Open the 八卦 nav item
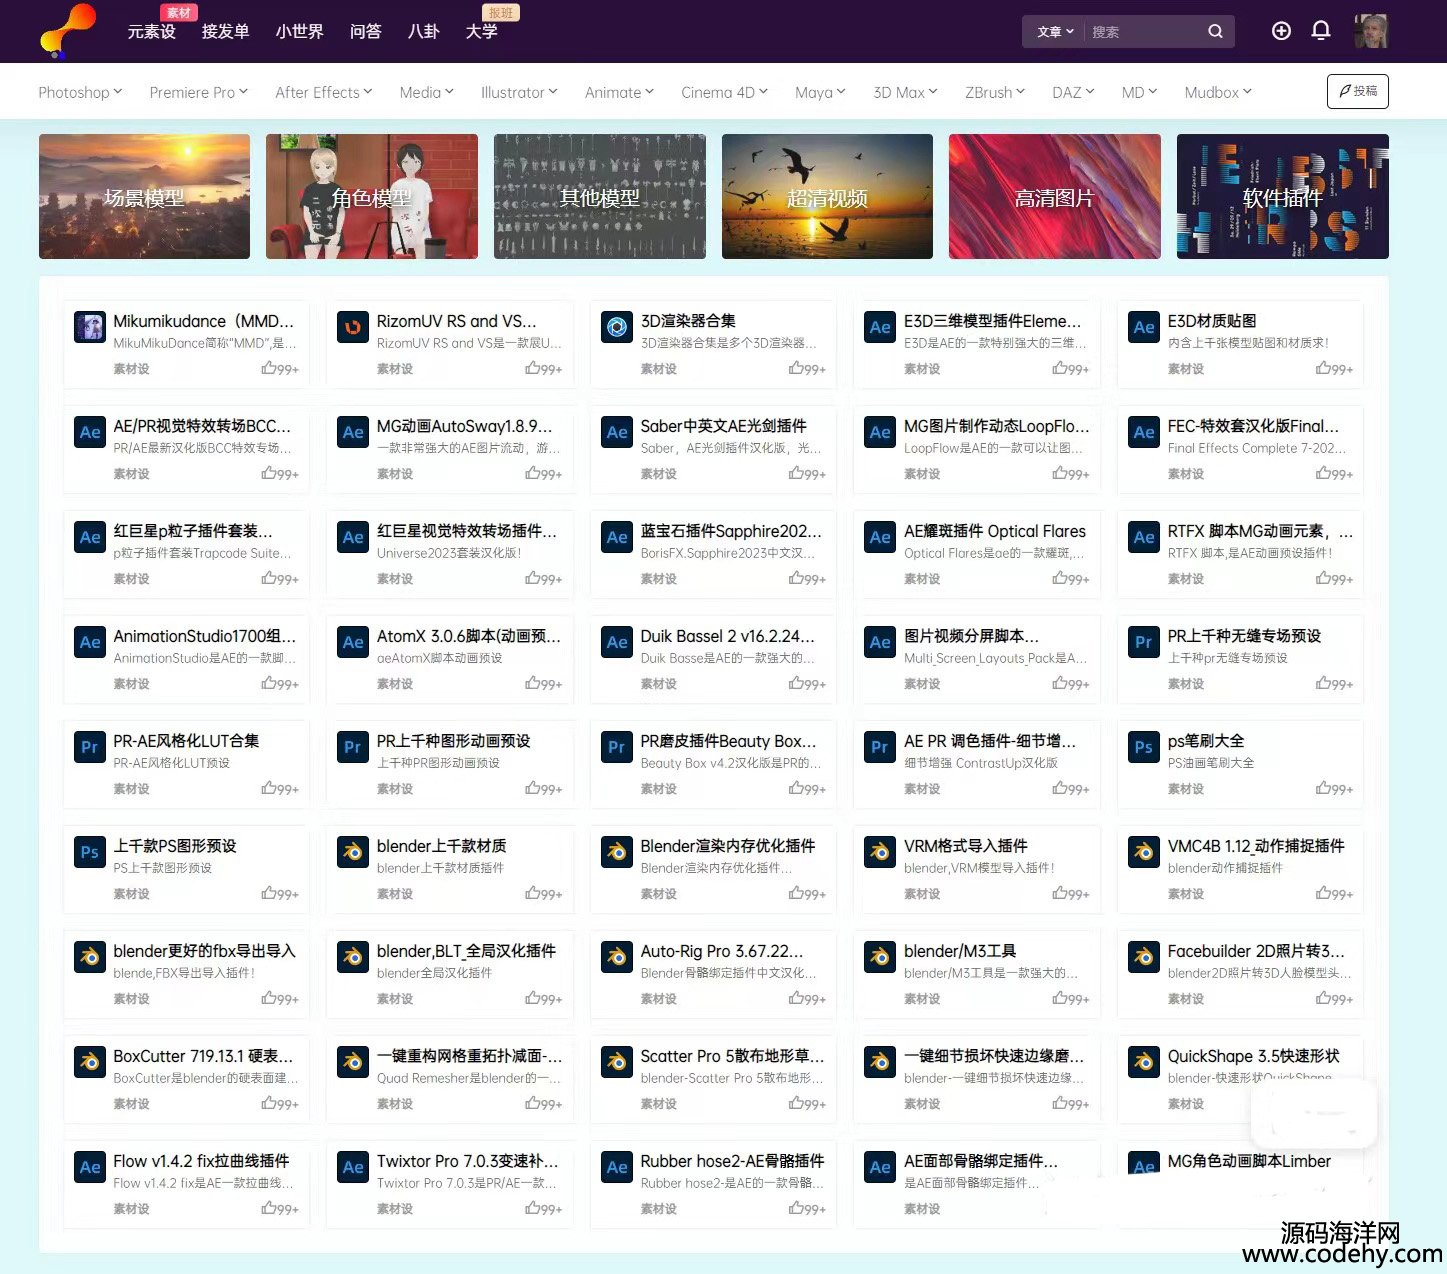1447x1274 pixels. pyautogui.click(x=424, y=31)
